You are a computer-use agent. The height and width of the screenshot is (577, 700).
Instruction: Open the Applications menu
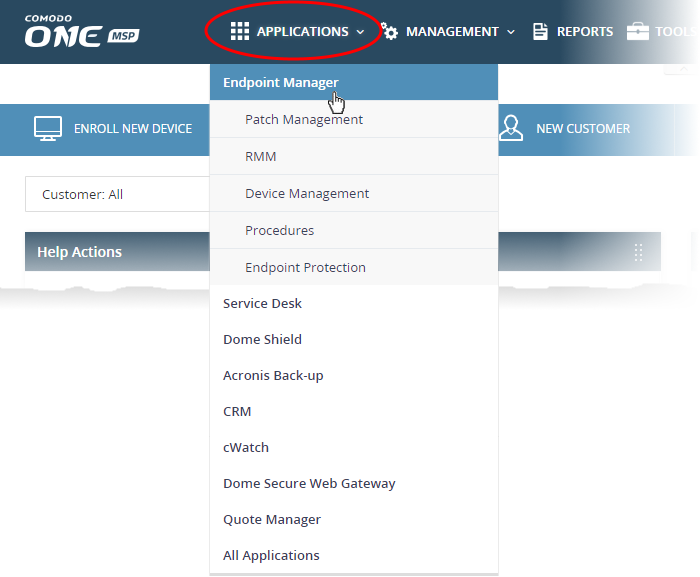point(297,31)
